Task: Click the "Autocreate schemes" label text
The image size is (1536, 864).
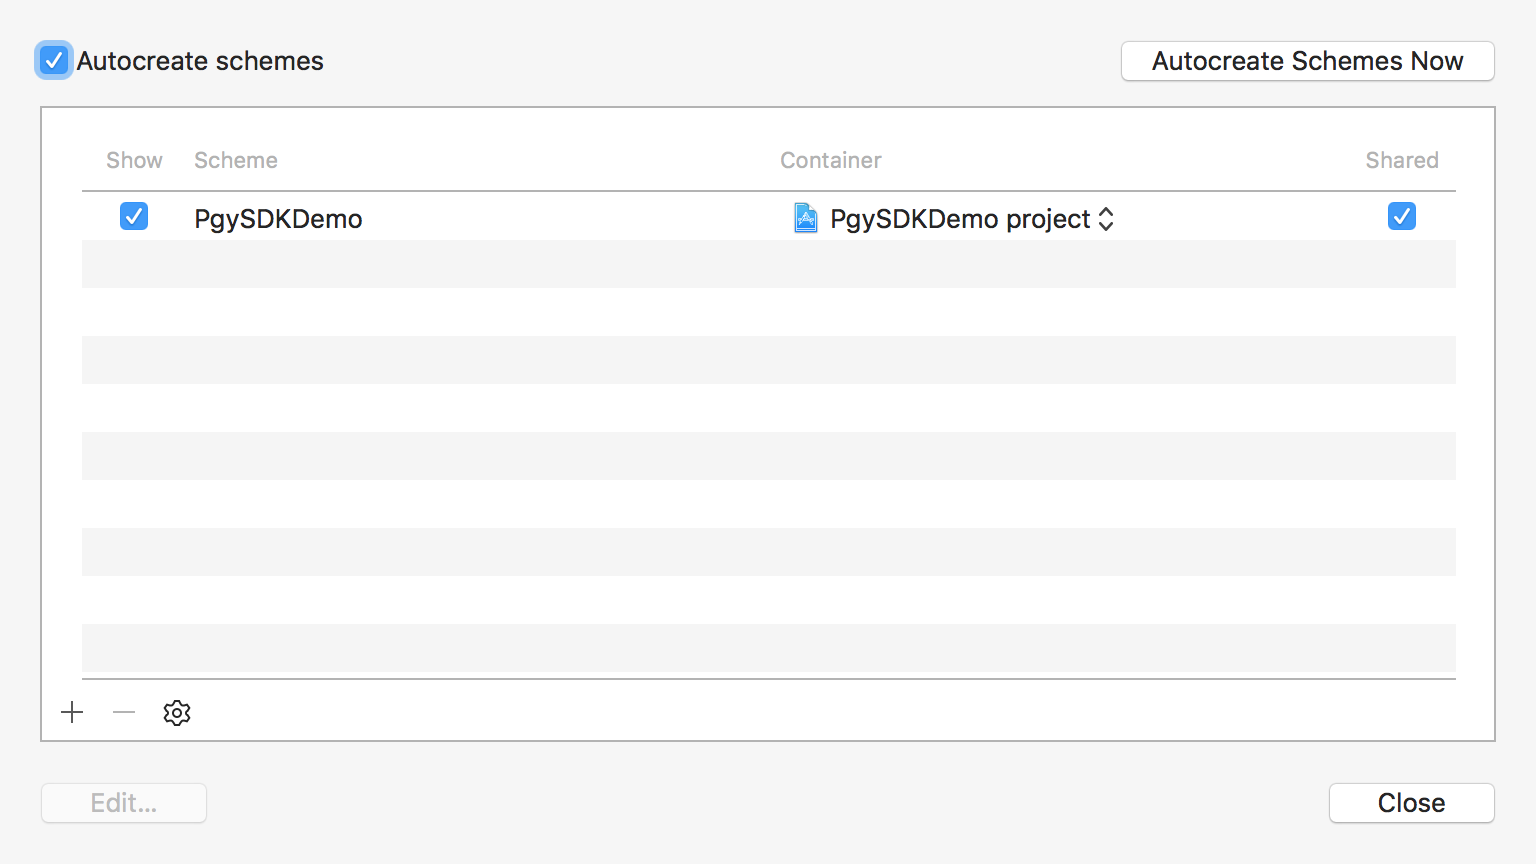Action: [200, 61]
